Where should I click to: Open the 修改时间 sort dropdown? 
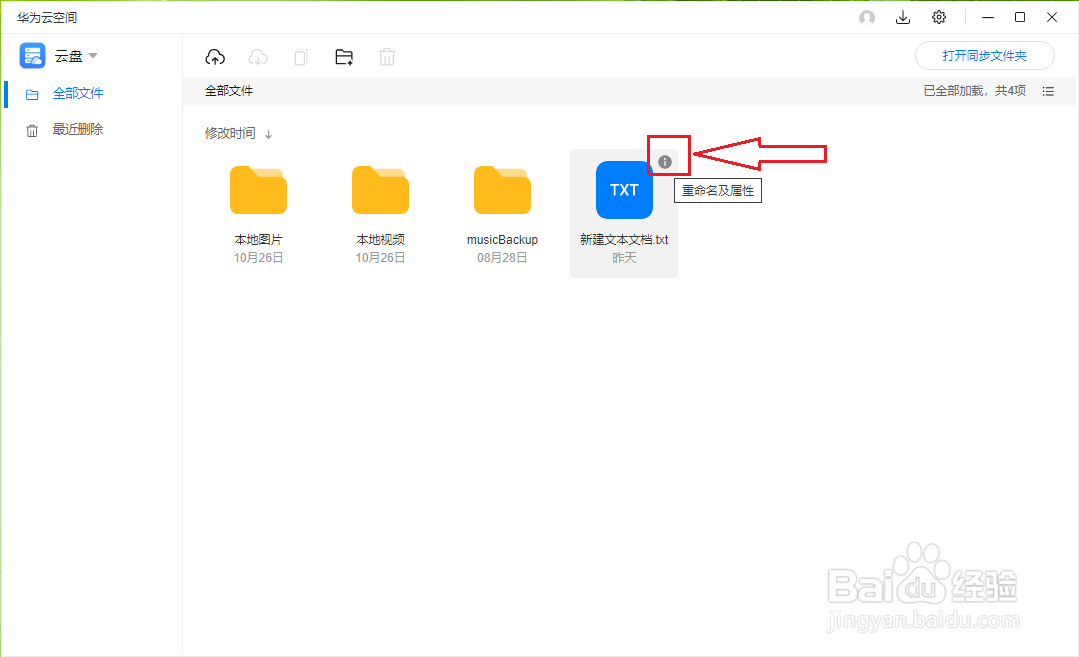tap(230, 132)
